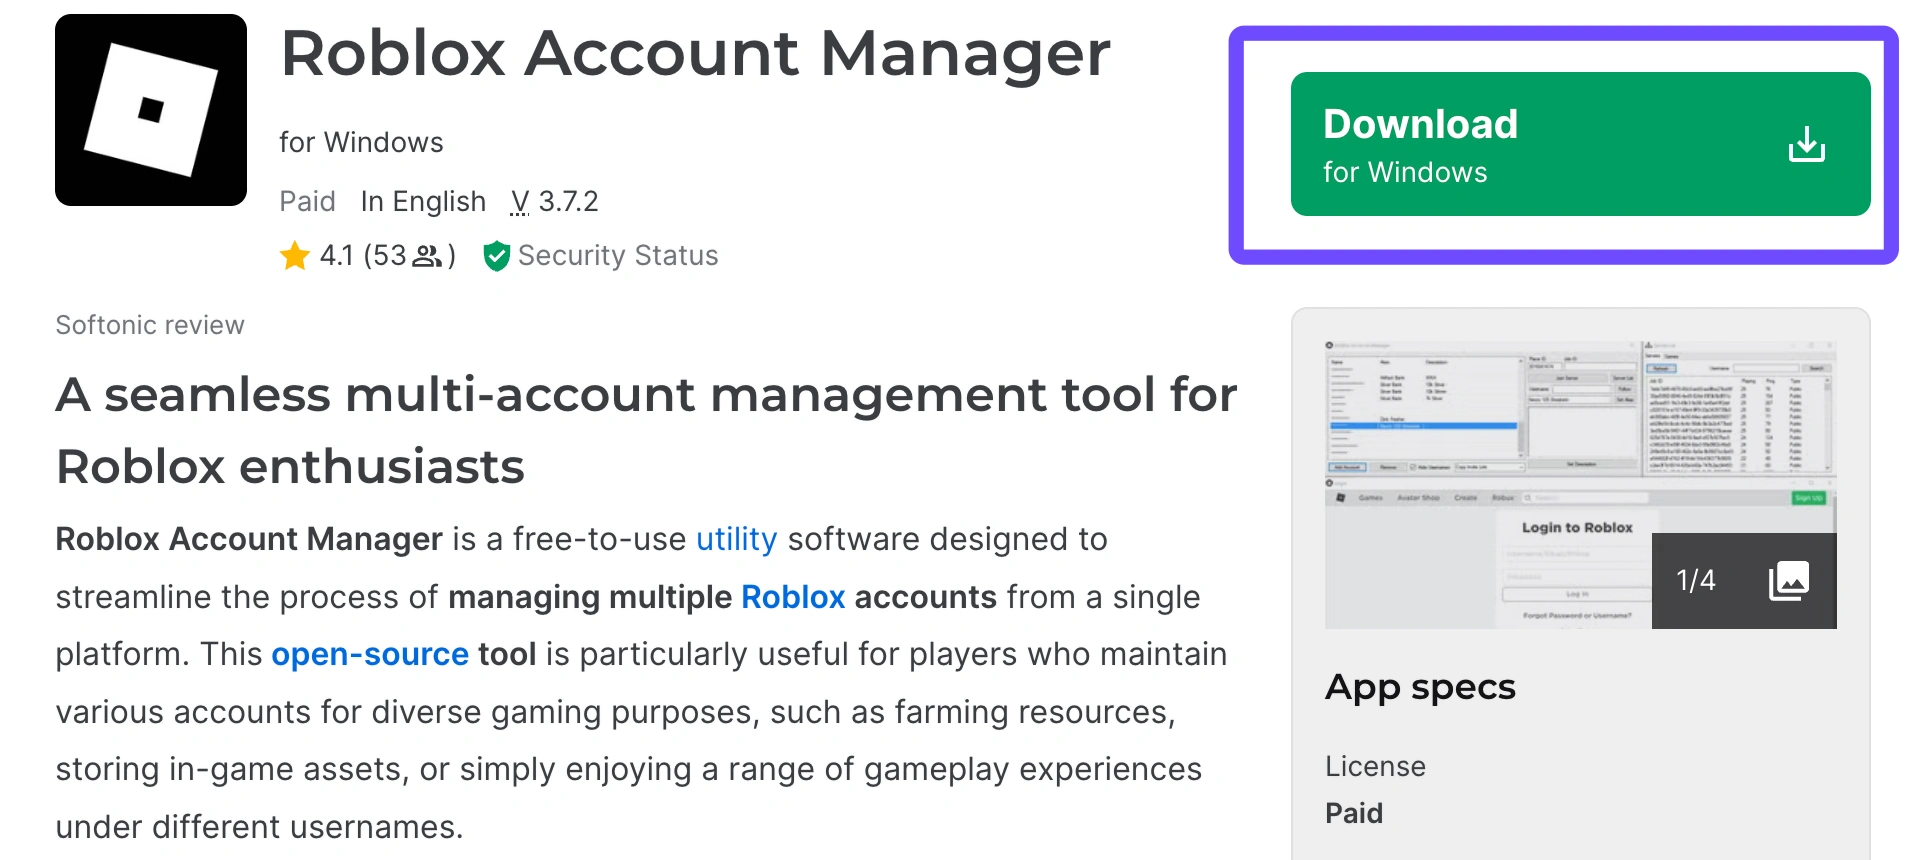
Task: Click the 'App specs' heading
Action: (1420, 688)
